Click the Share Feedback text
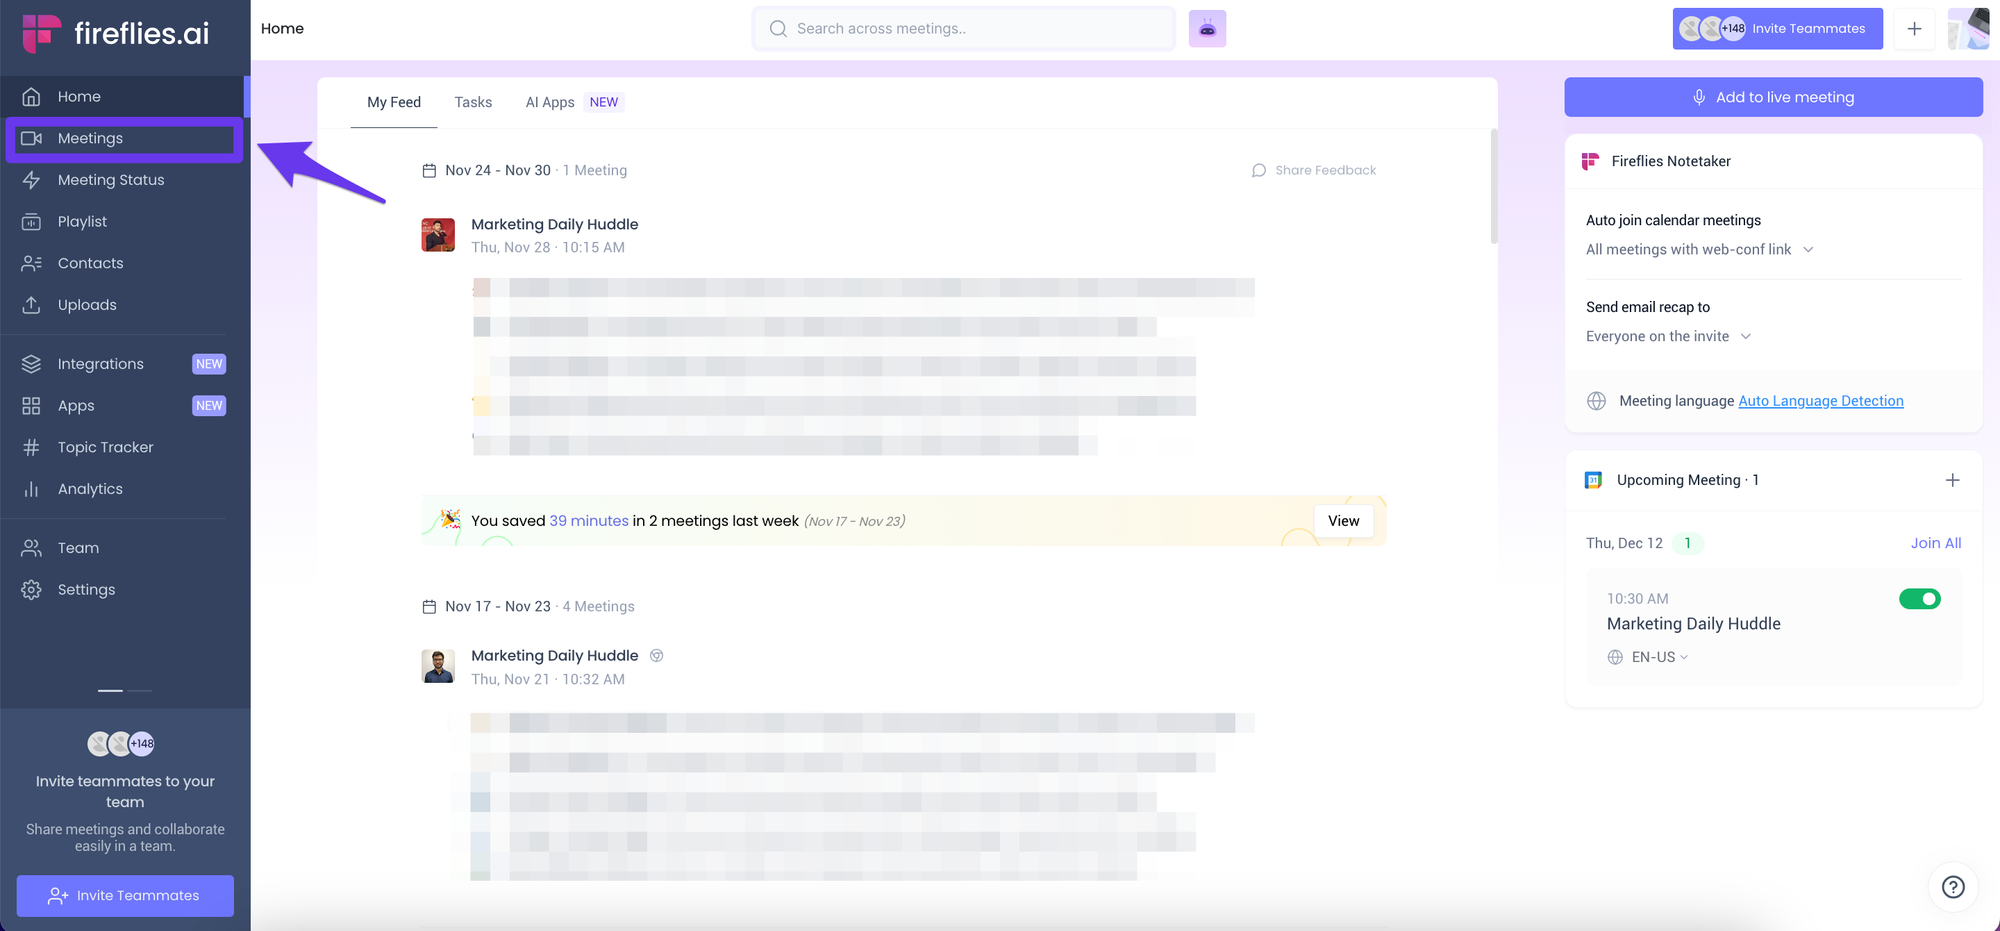 pyautogui.click(x=1326, y=171)
